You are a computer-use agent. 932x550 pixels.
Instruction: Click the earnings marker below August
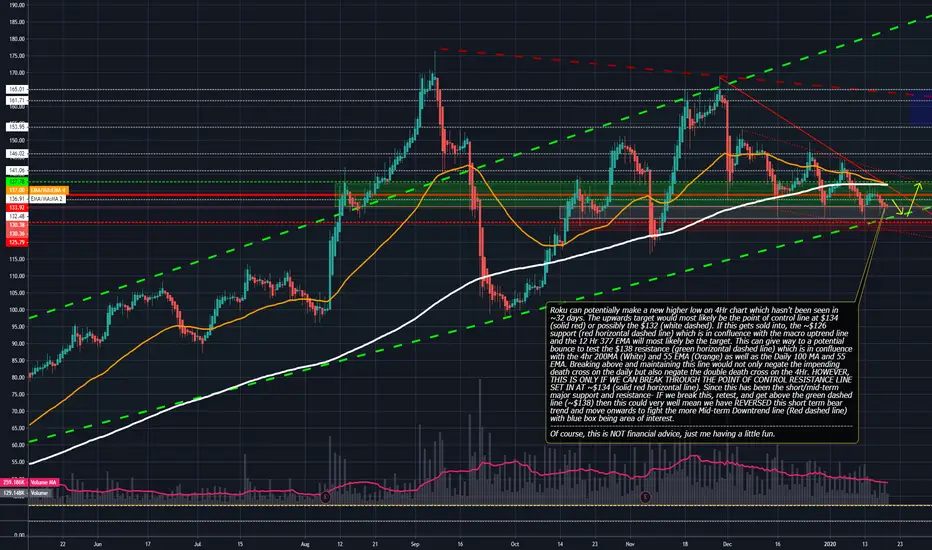pos(325,497)
